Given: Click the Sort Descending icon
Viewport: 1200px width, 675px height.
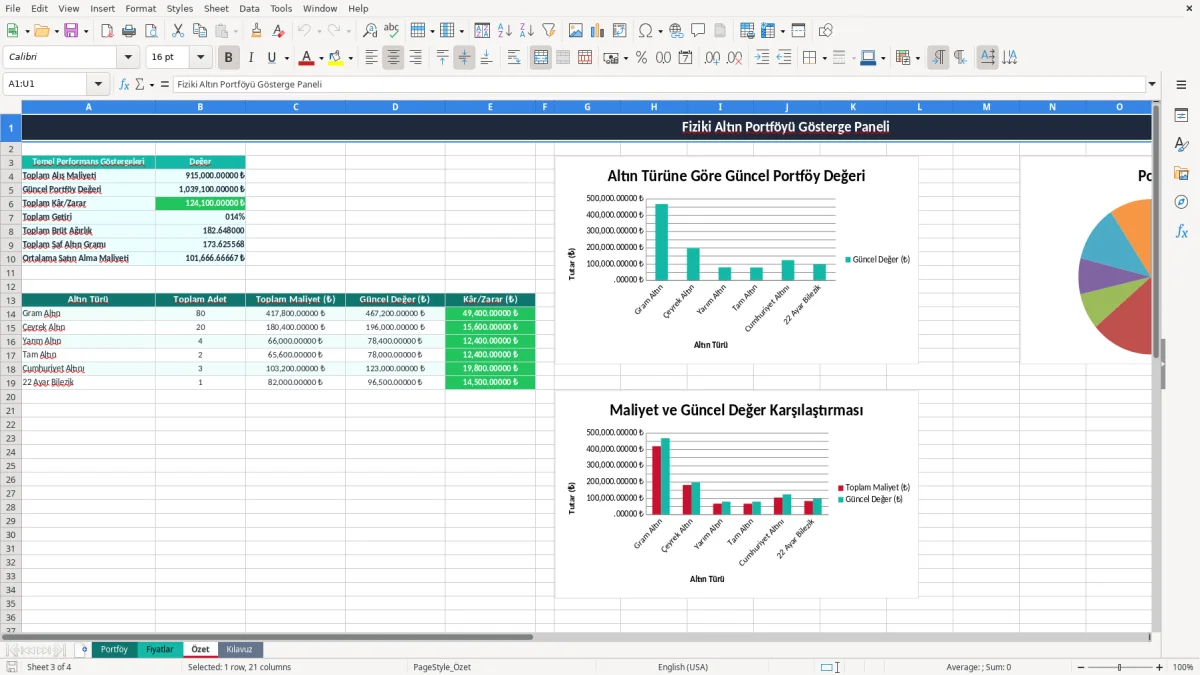Looking at the screenshot, I should [x=527, y=31].
